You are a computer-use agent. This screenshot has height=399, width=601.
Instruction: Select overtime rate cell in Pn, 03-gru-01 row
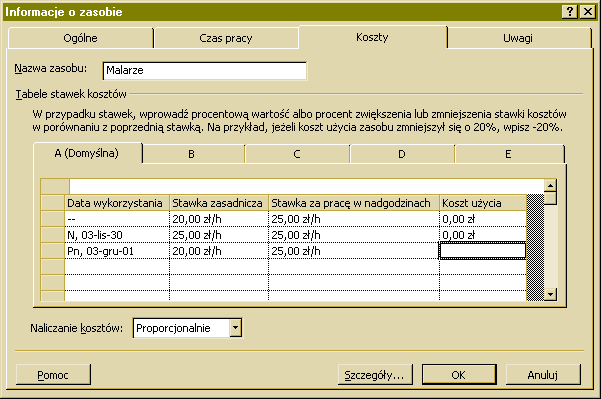click(354, 251)
